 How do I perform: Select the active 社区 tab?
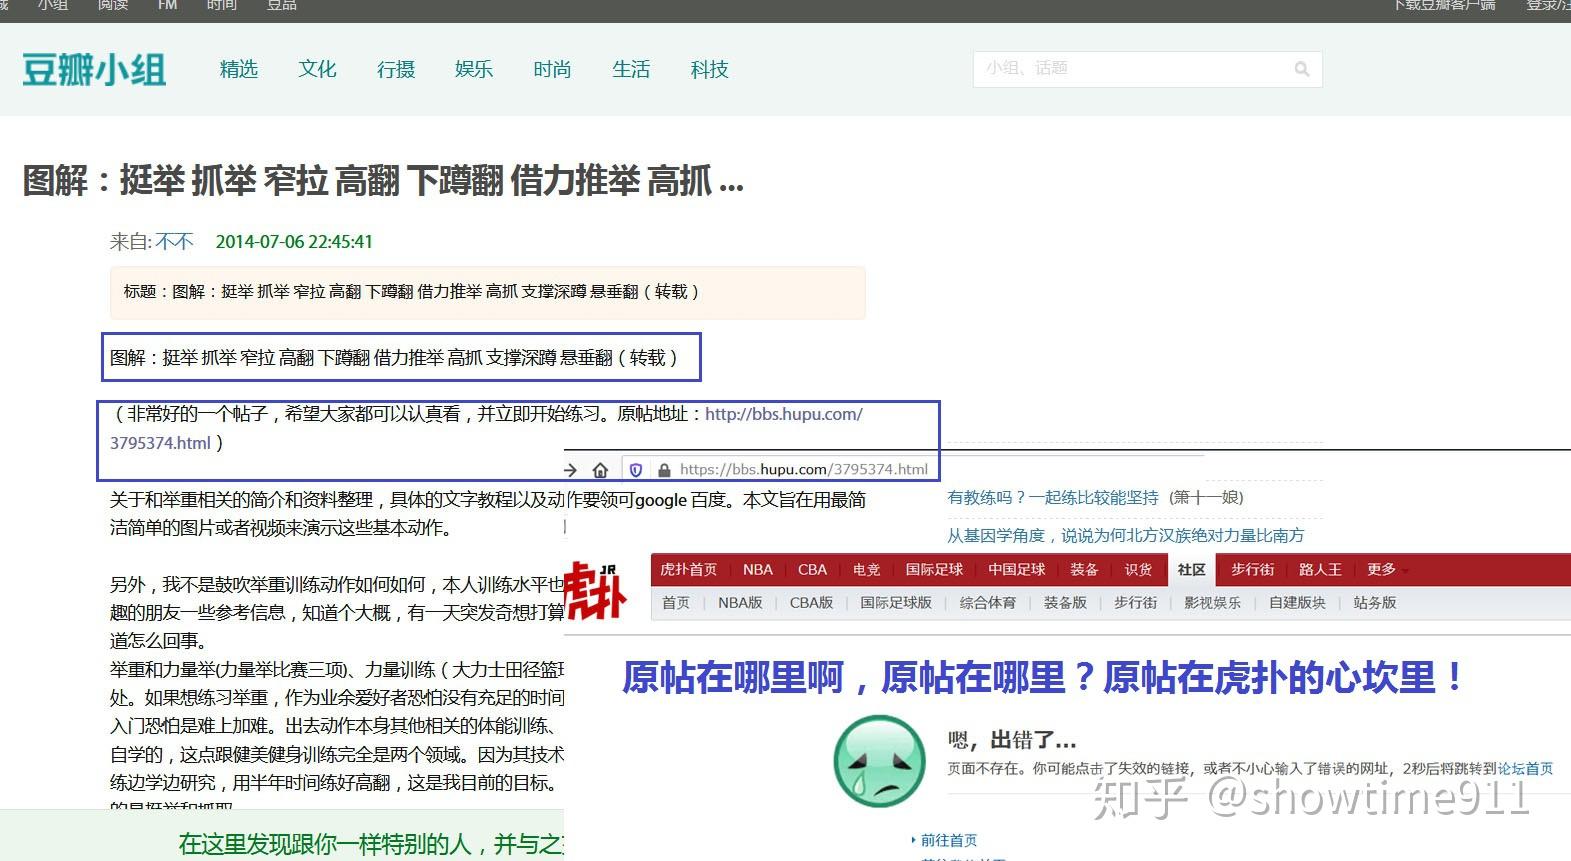click(x=1191, y=569)
